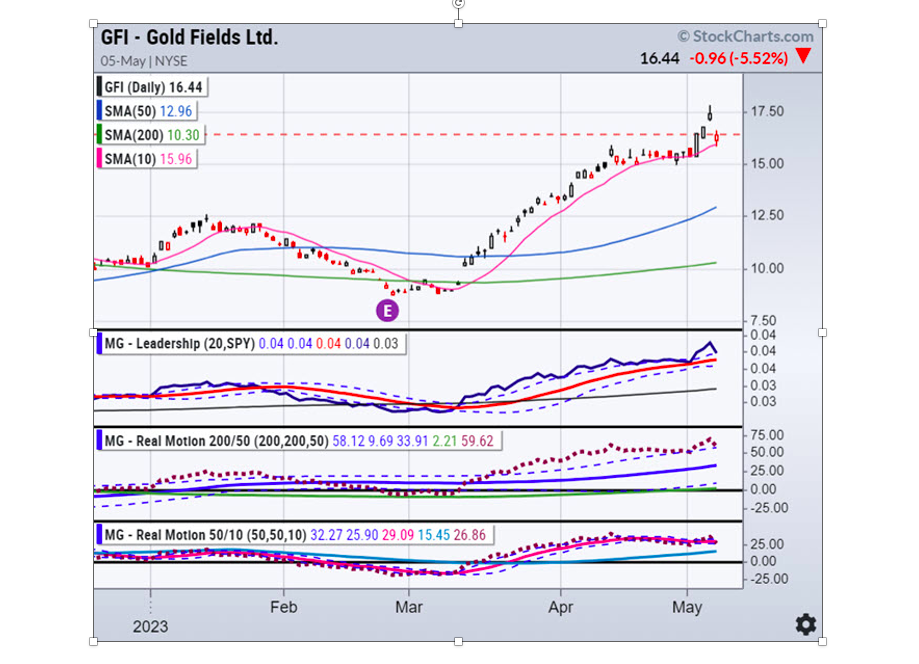Select the right-middle image resize handle
Viewport: 919px width, 664px height.
coord(822,332)
